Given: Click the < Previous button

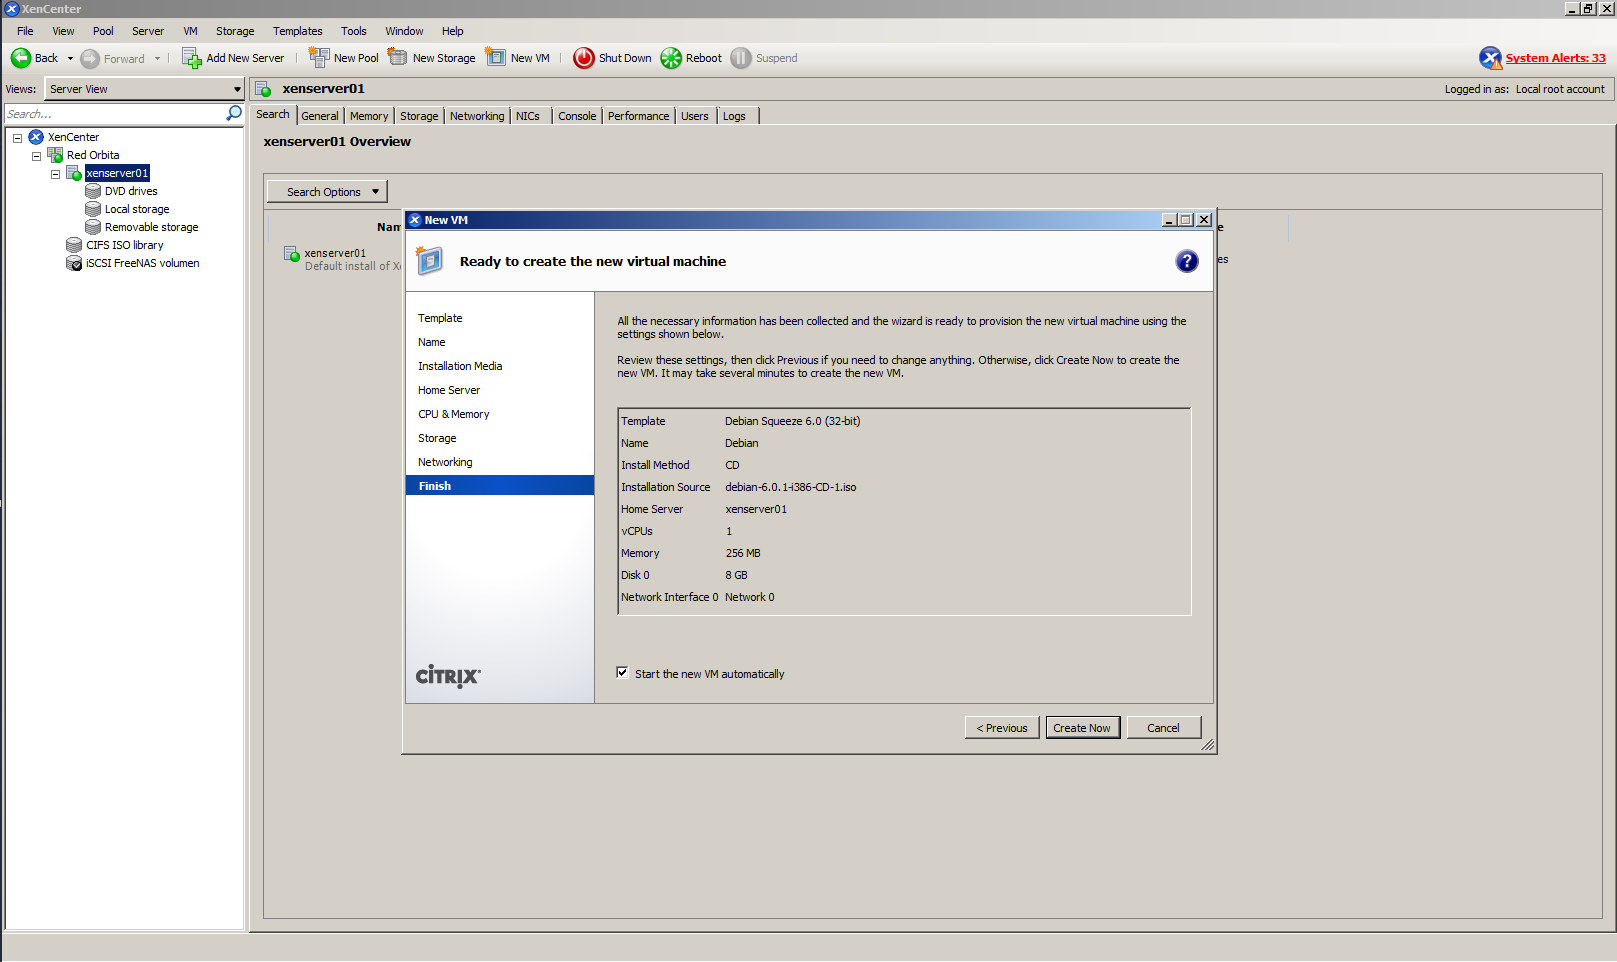Looking at the screenshot, I should (x=1002, y=728).
